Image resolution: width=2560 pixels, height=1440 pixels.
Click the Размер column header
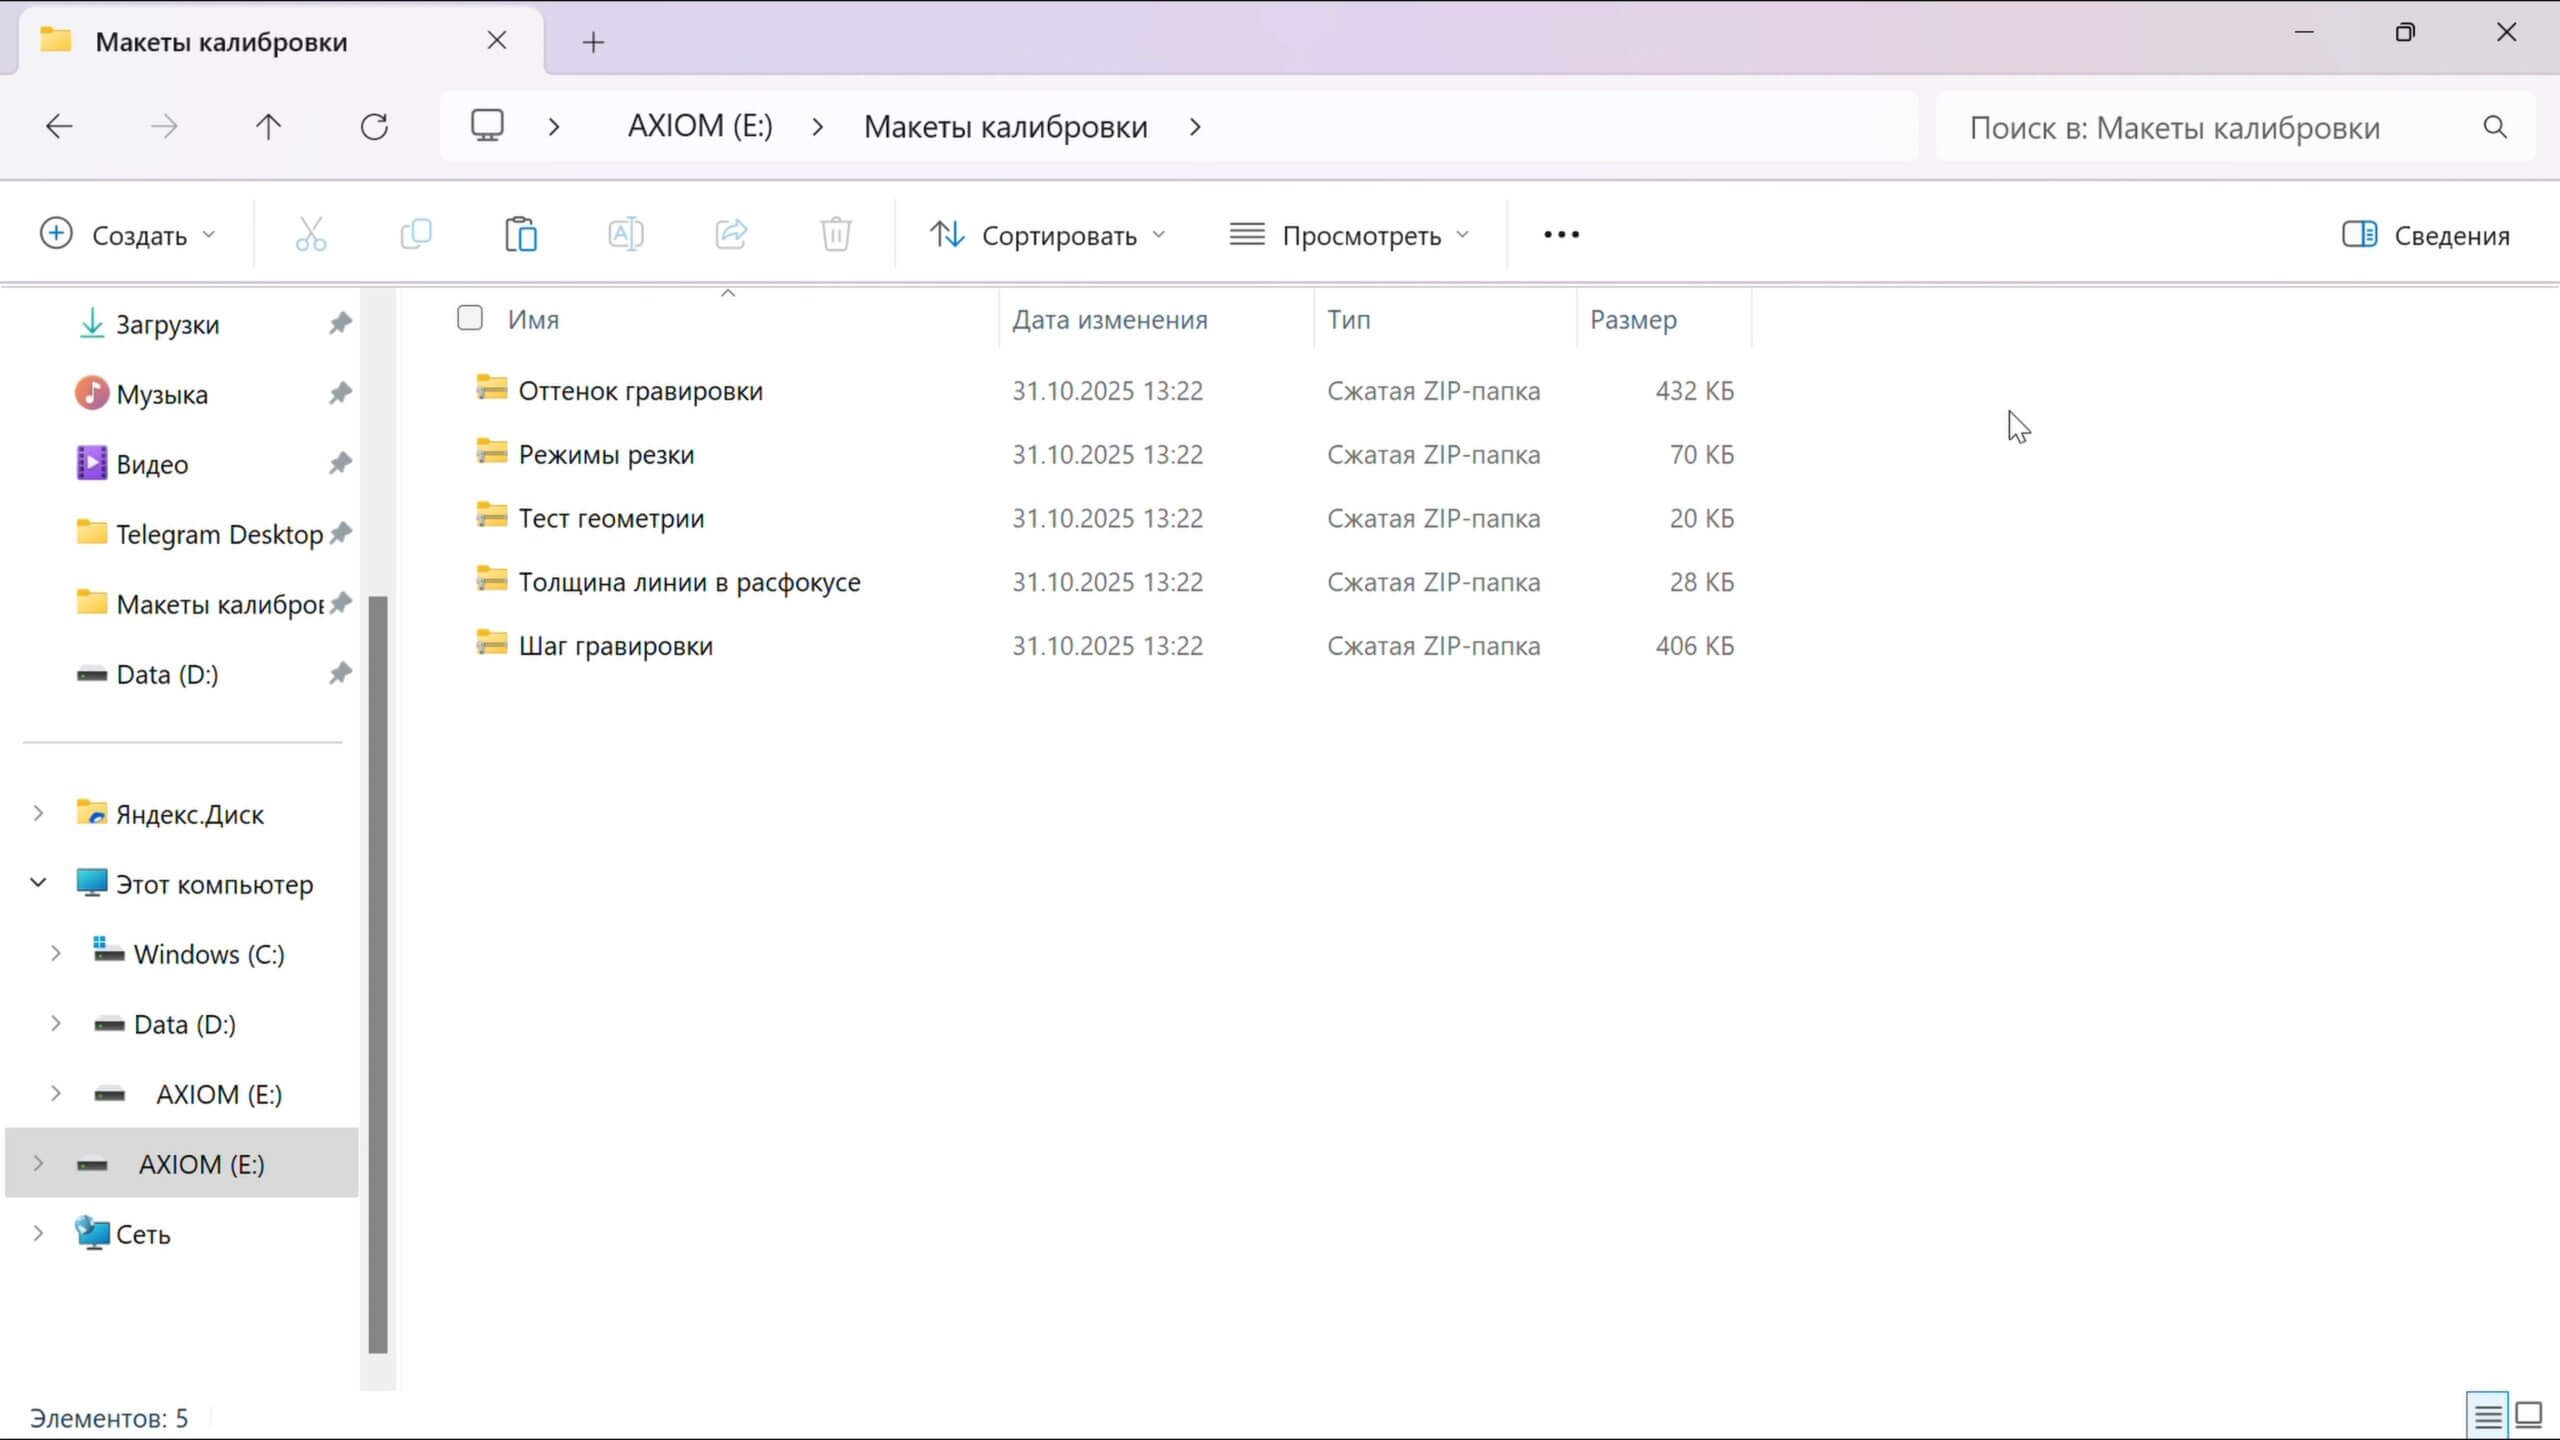pyautogui.click(x=1634, y=319)
